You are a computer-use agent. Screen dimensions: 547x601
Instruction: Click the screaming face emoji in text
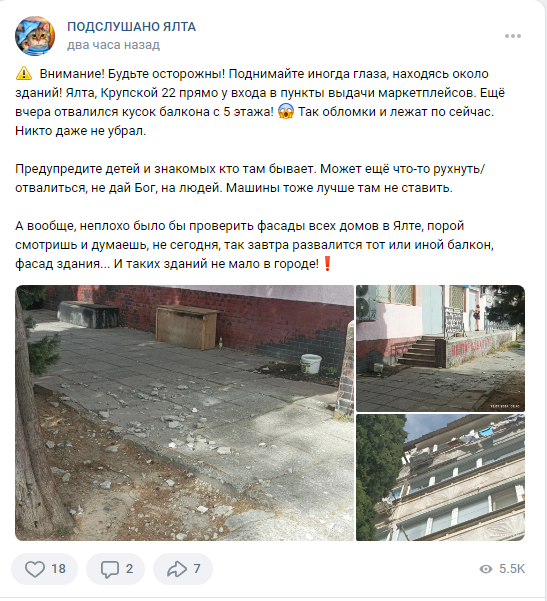pos(286,112)
